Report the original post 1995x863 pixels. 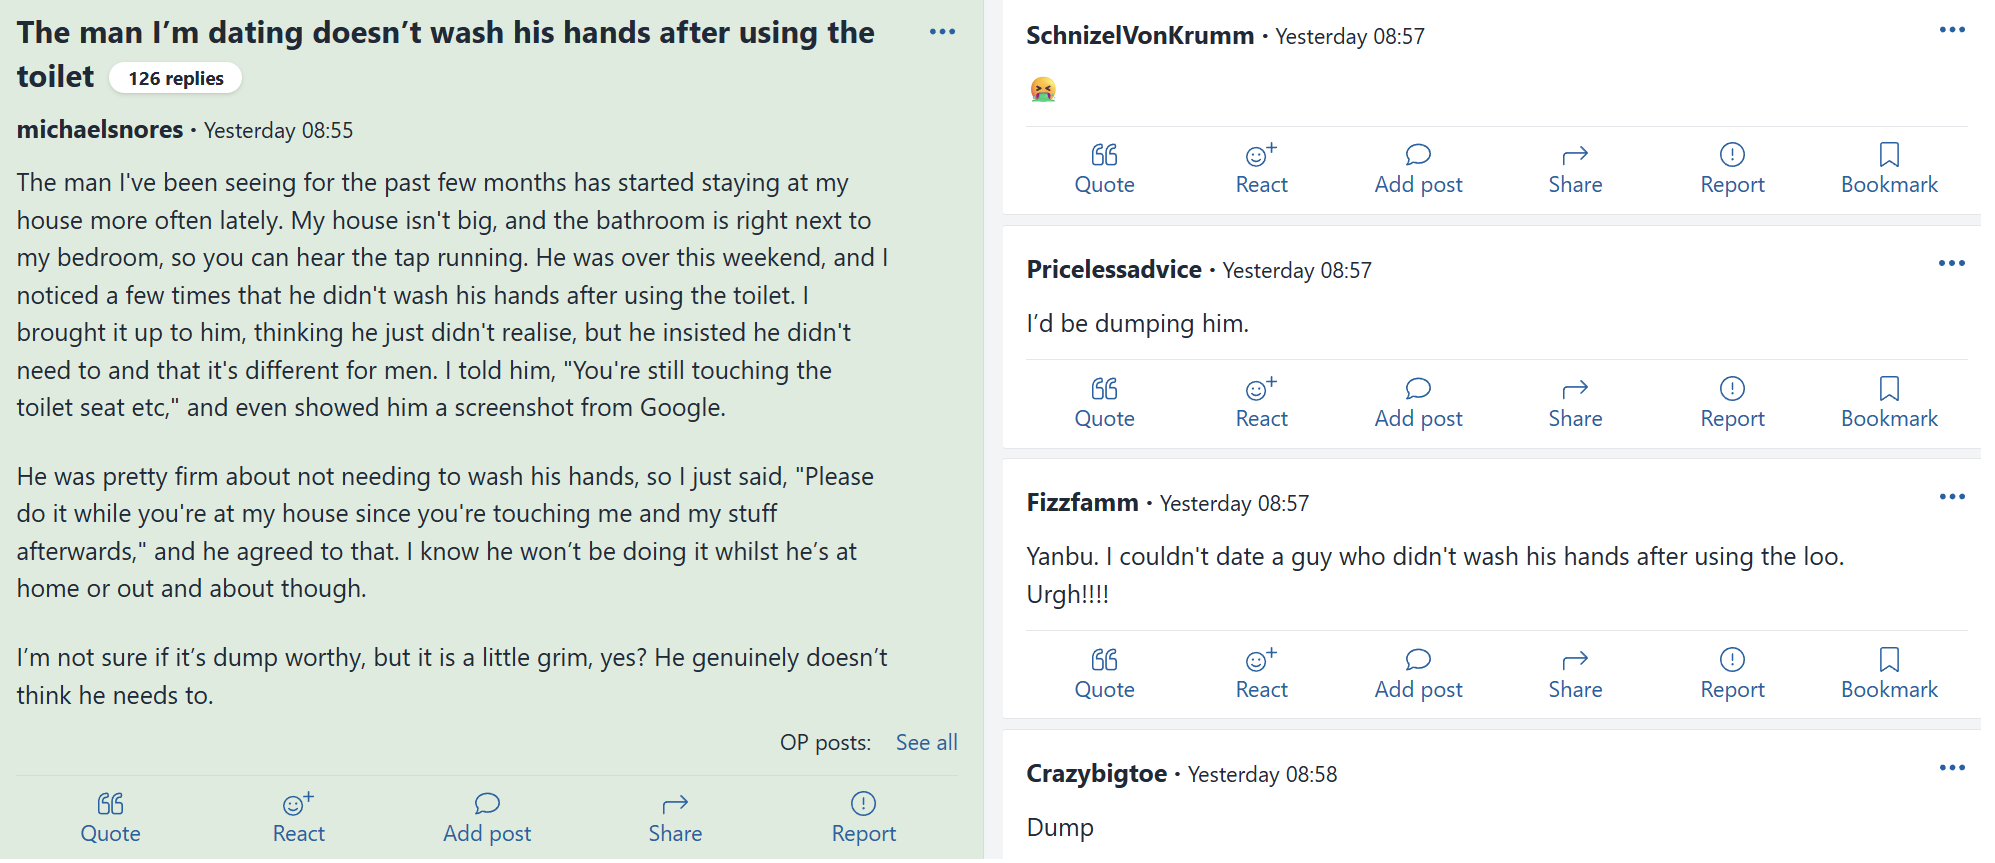[863, 818]
